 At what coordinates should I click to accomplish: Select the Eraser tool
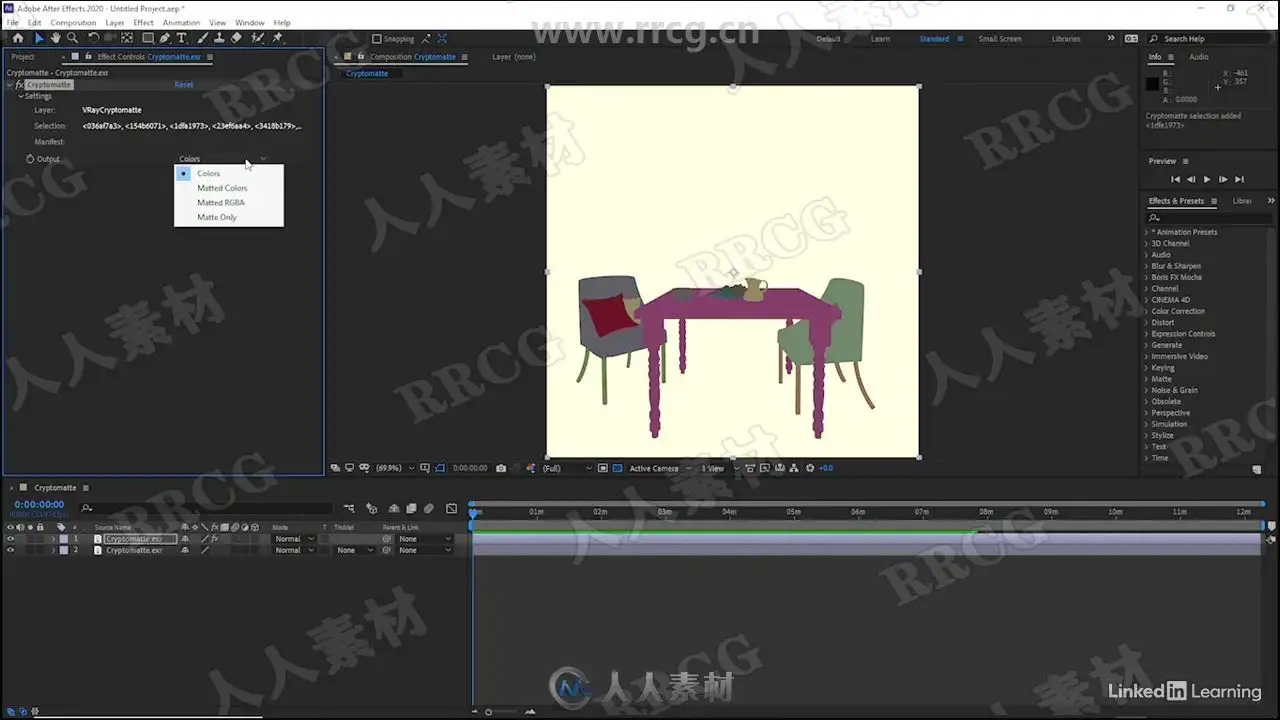point(236,38)
